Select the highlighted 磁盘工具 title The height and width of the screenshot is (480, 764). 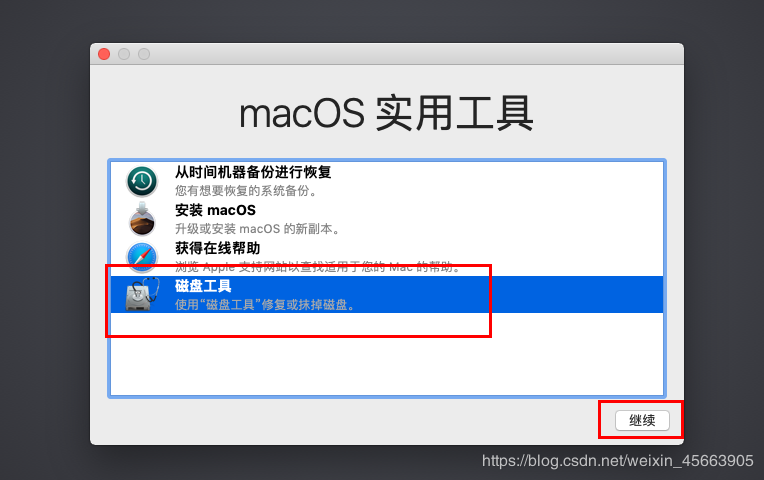[x=203, y=286]
